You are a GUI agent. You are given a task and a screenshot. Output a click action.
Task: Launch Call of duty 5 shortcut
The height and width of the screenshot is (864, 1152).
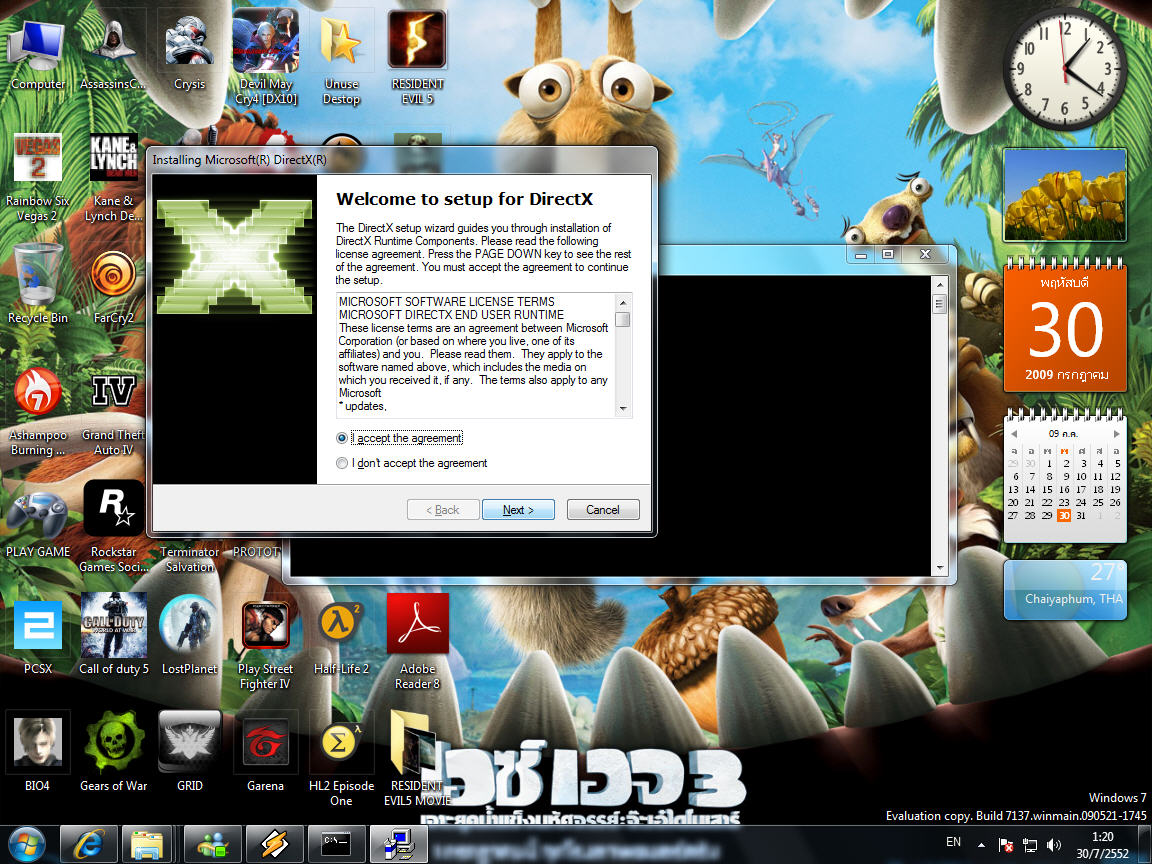pos(113,634)
